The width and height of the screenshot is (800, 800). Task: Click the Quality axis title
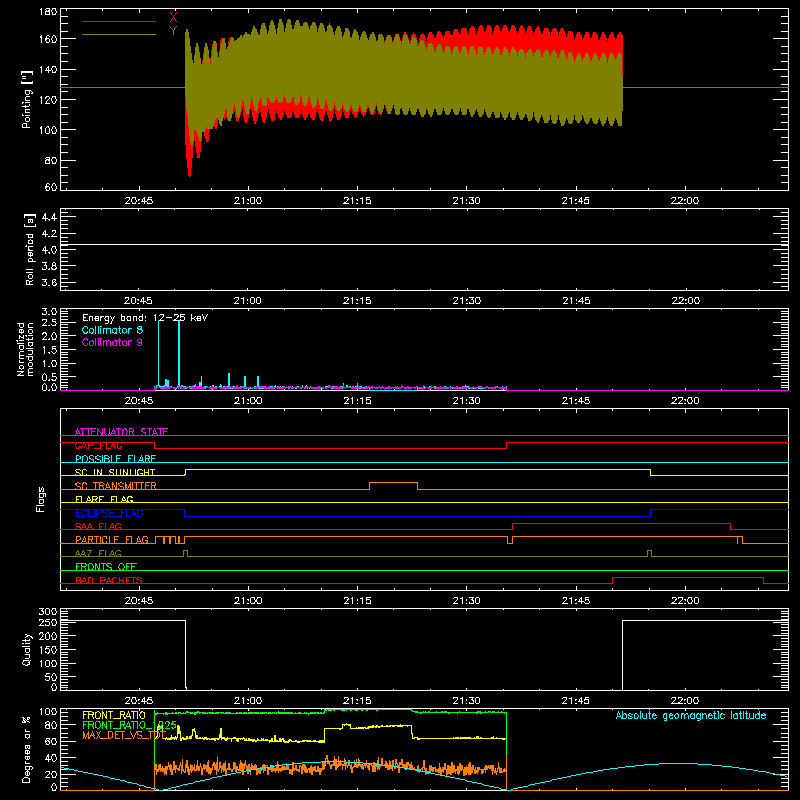[27, 649]
